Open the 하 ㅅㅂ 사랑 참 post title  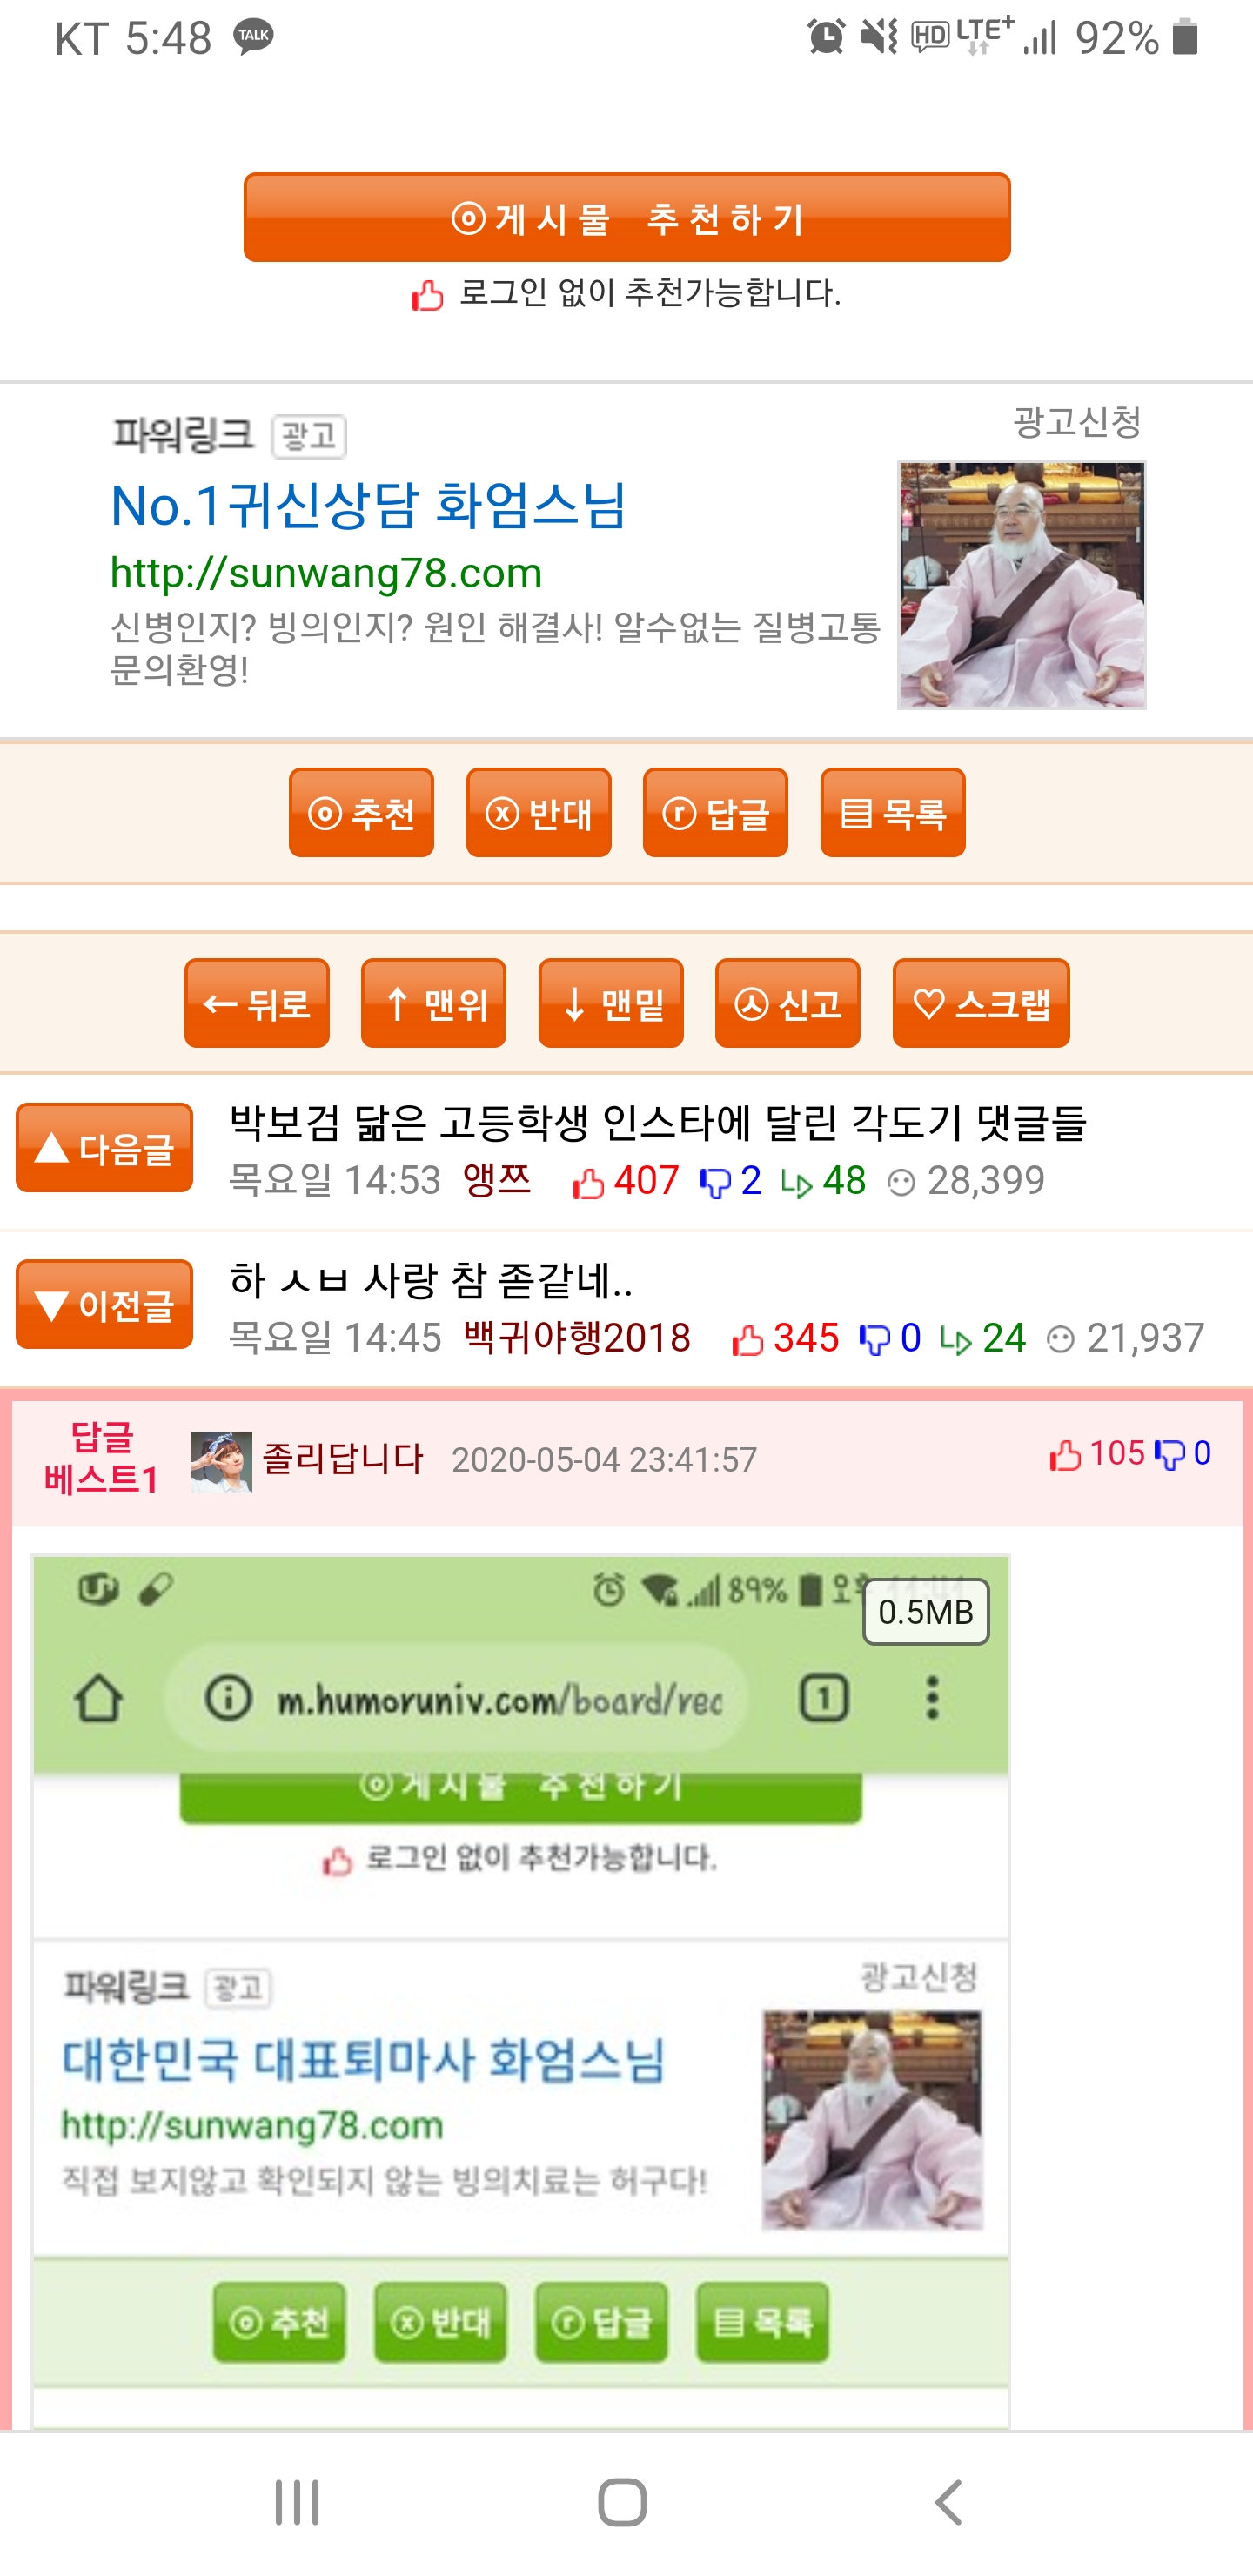click(x=431, y=1281)
